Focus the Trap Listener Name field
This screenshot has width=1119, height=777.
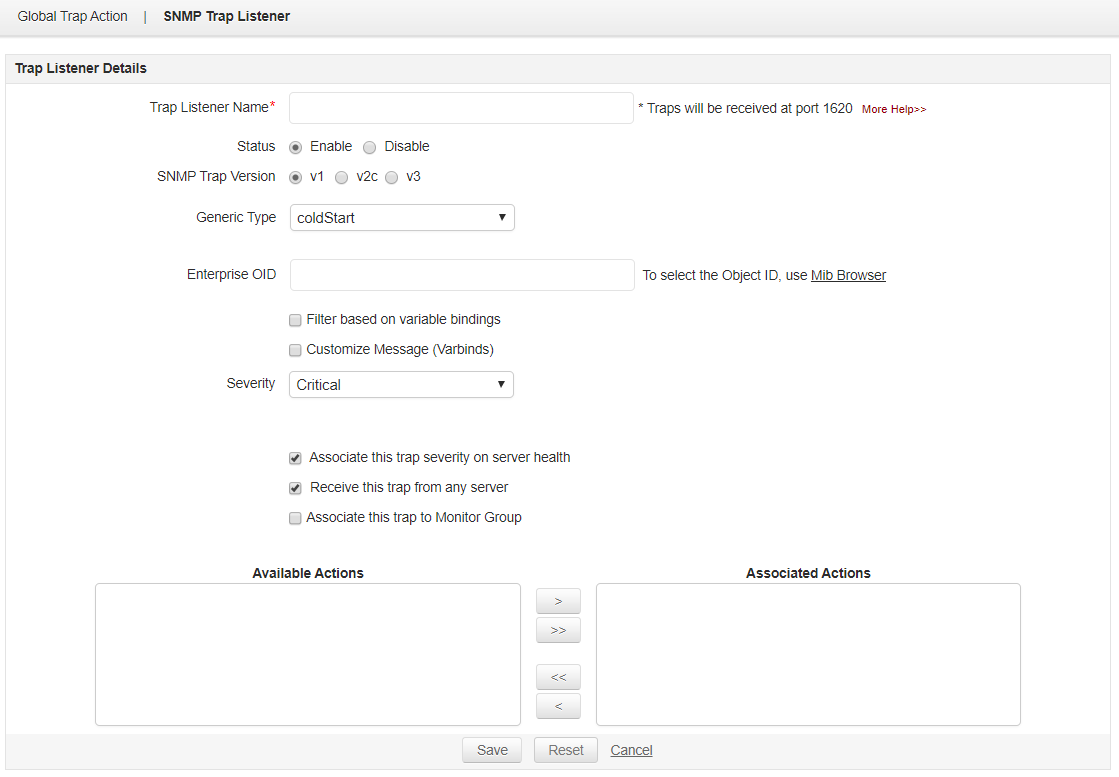coord(462,108)
